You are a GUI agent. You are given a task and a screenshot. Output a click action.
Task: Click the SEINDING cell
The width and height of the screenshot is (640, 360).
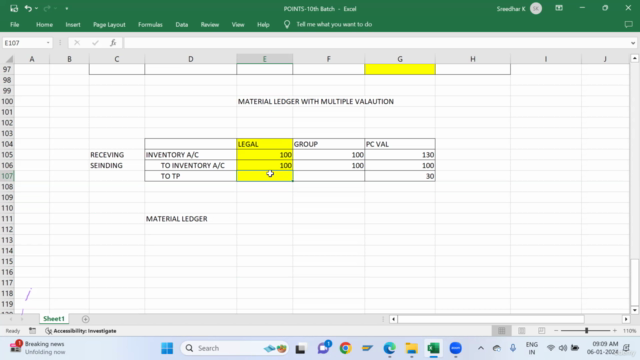(x=117, y=165)
